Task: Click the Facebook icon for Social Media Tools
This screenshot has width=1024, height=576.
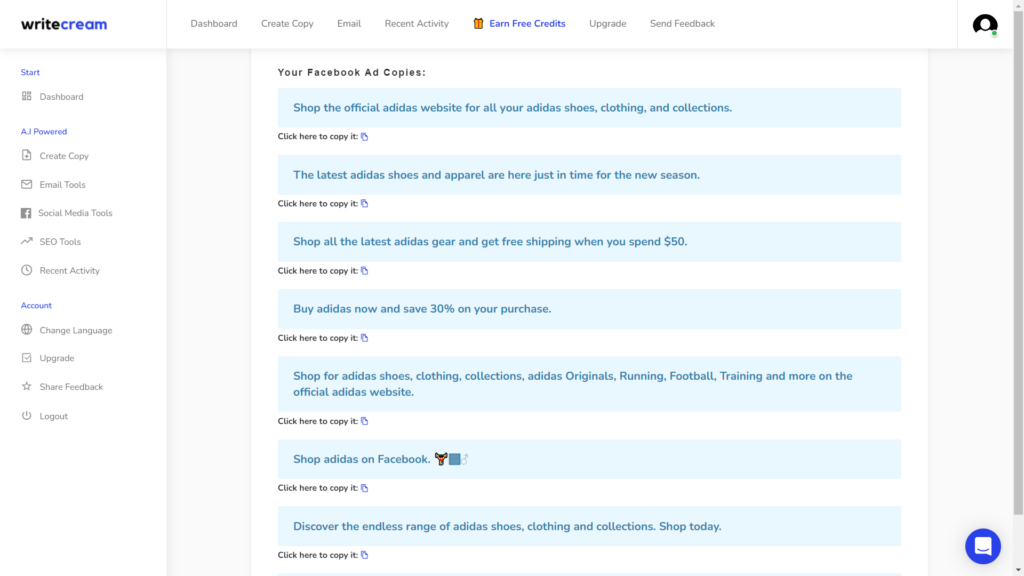Action: click(26, 213)
